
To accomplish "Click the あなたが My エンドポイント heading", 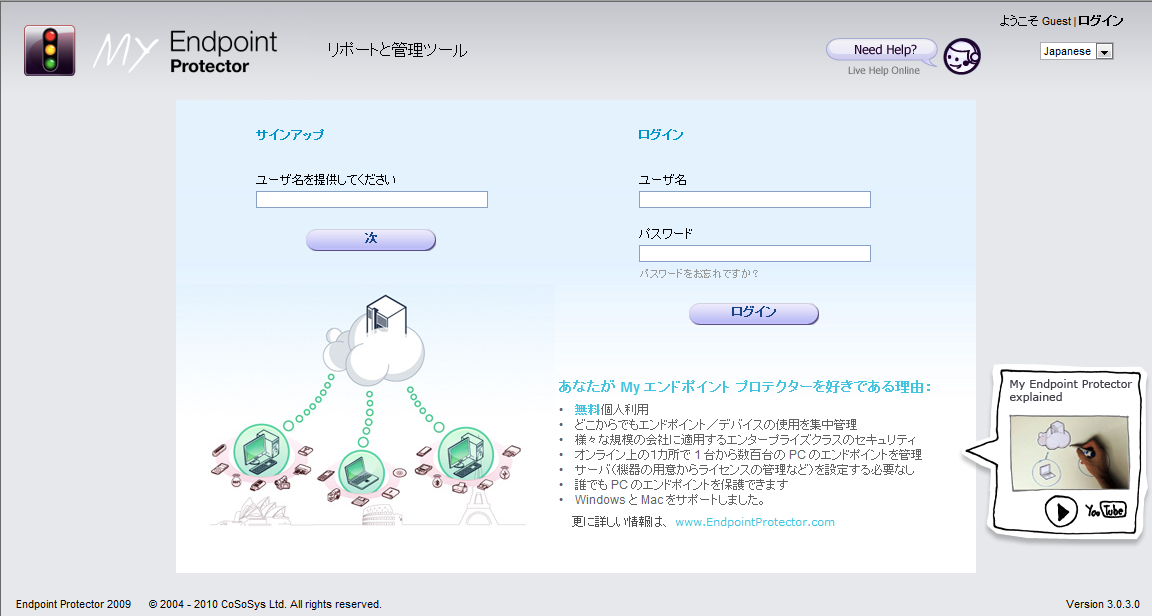I will point(744,387).
